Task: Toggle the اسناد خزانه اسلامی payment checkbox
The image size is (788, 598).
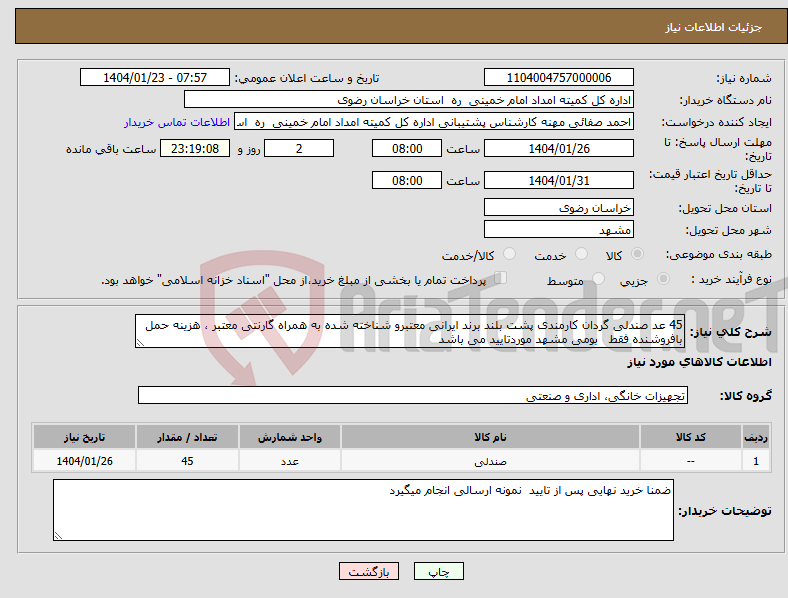Action: 501,278
